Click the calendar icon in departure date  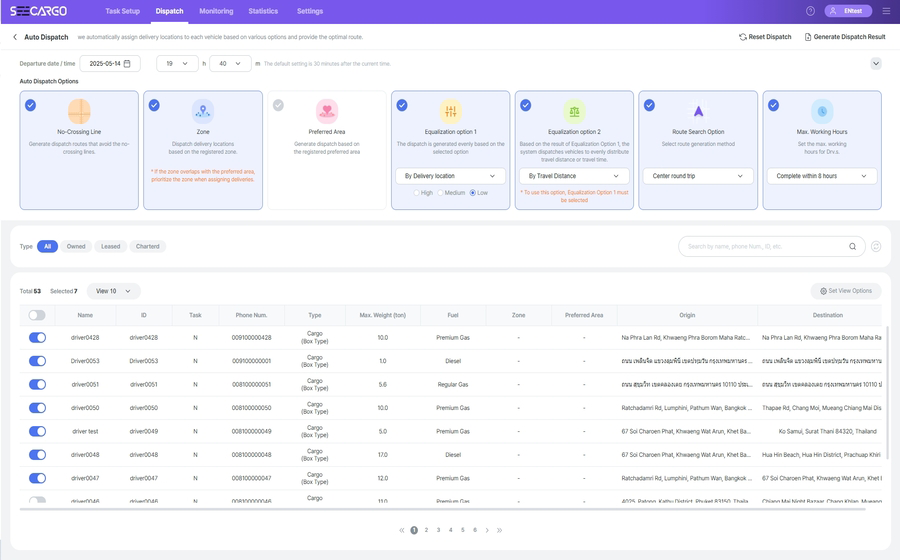pos(127,64)
